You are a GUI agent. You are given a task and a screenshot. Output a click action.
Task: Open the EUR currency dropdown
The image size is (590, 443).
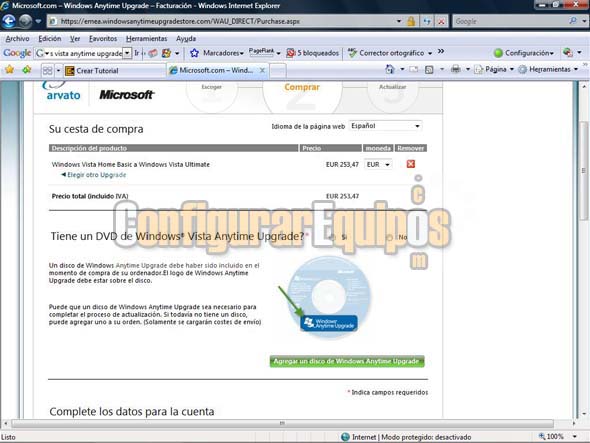pyautogui.click(x=378, y=164)
